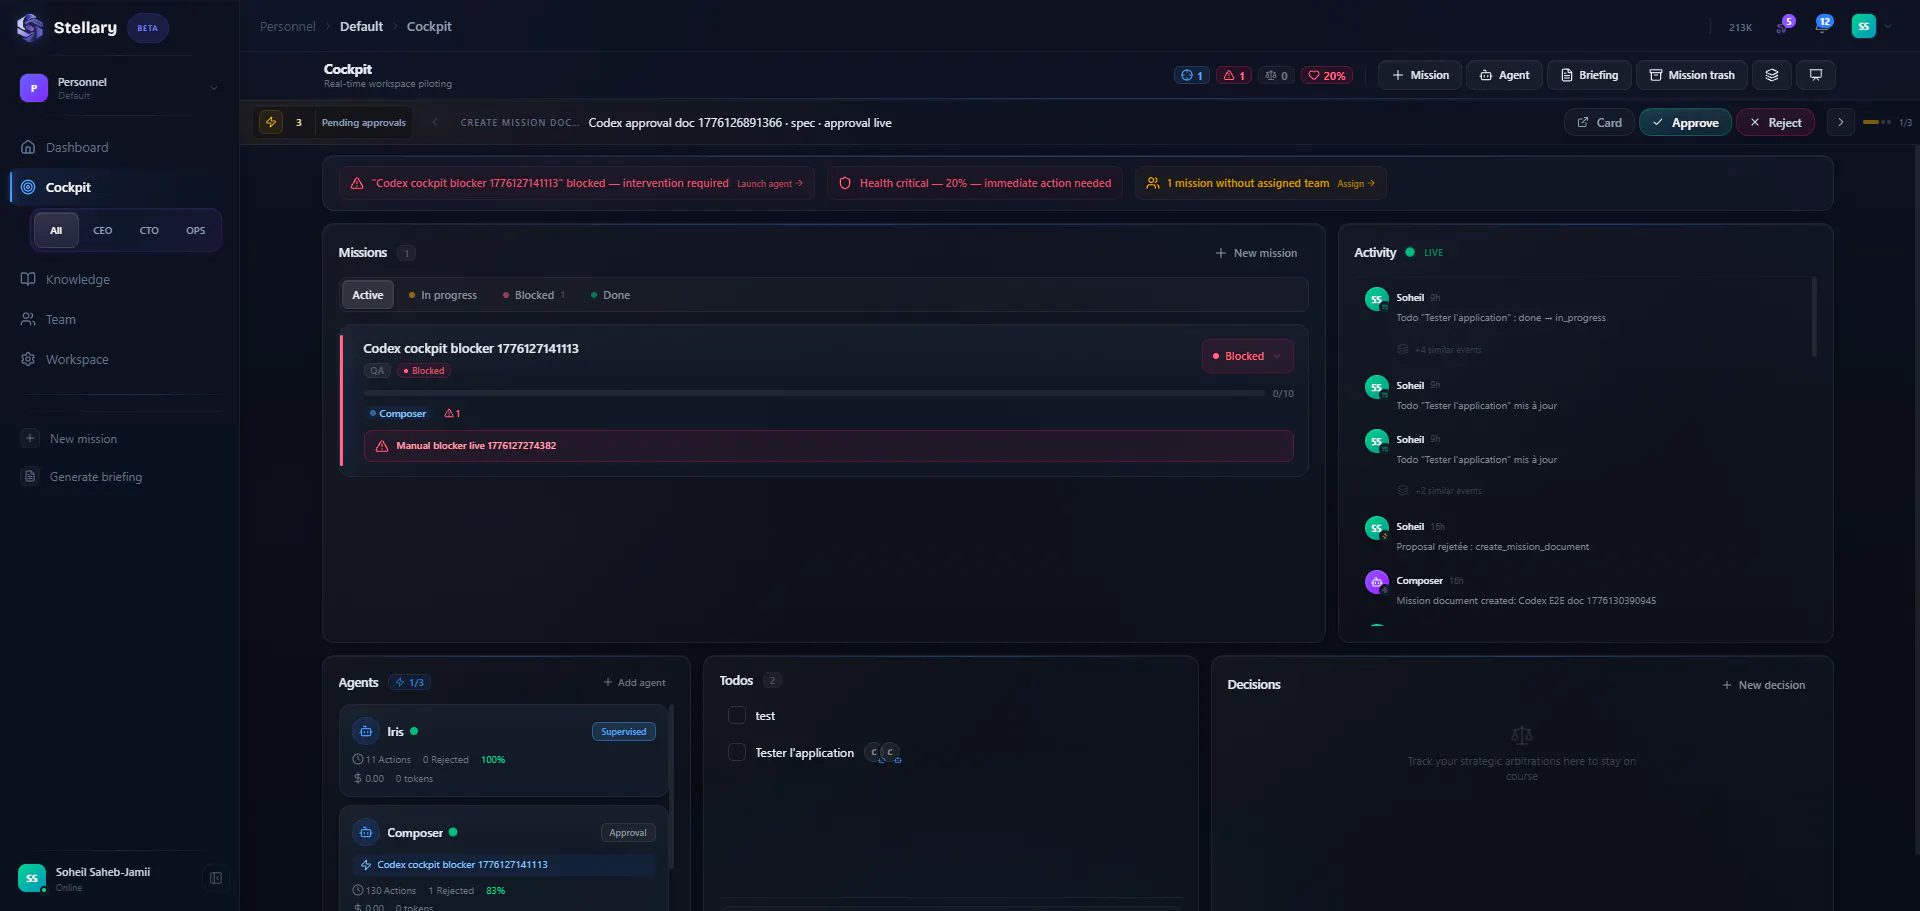Click the red alert counter badge
The image size is (1920, 911).
tap(1234, 75)
